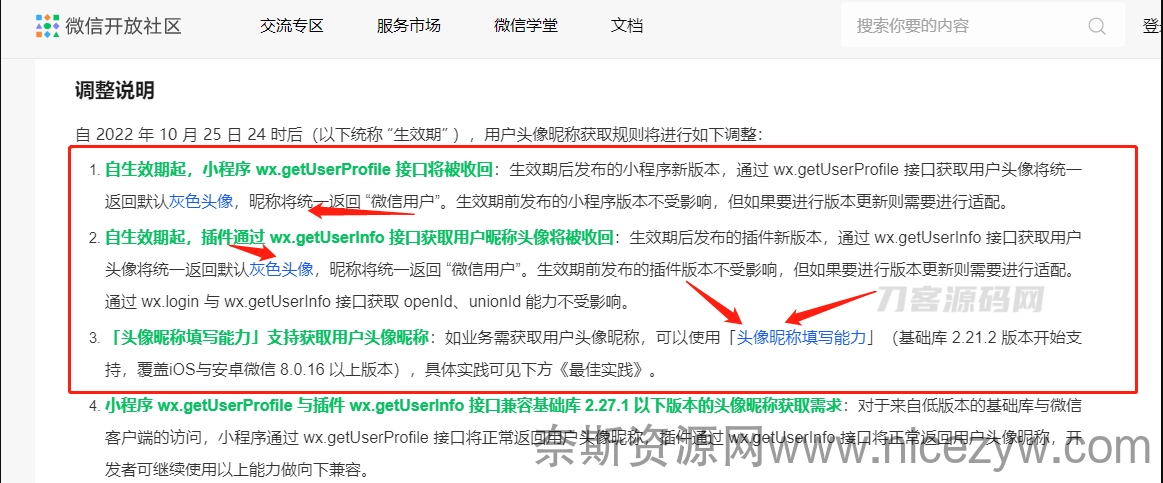Click the line 通过 wx.login 与 wx.getUserInfo 接口获取 openId

[x=367, y=302]
